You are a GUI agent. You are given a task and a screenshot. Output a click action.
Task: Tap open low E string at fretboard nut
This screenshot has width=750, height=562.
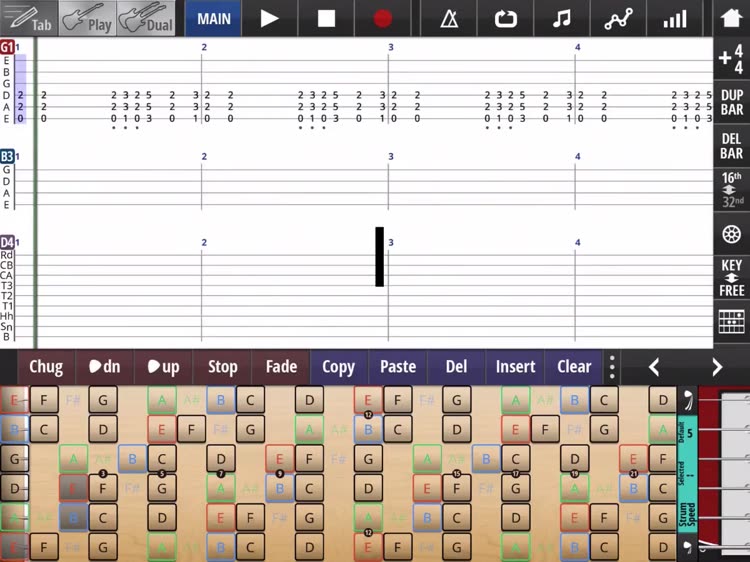tap(13, 546)
